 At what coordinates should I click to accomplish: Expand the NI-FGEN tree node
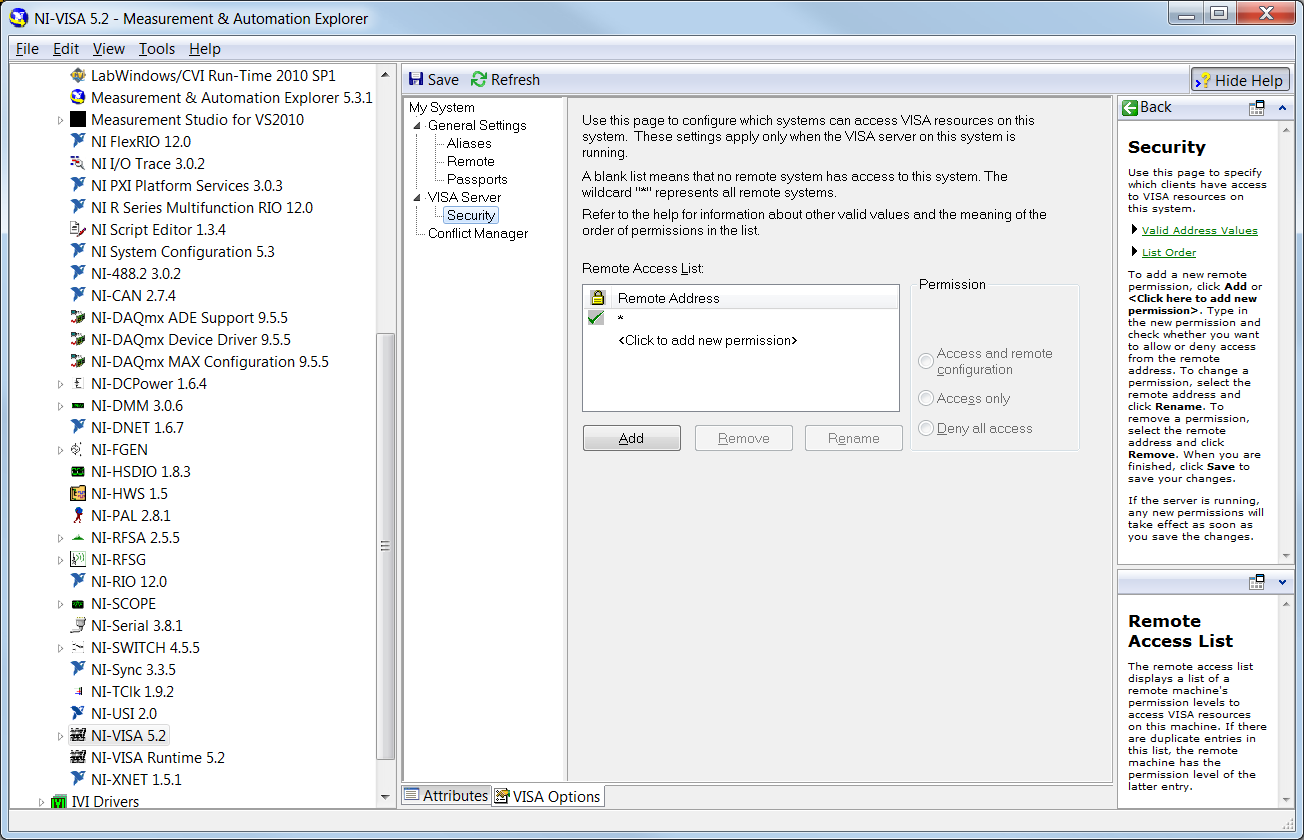point(60,450)
